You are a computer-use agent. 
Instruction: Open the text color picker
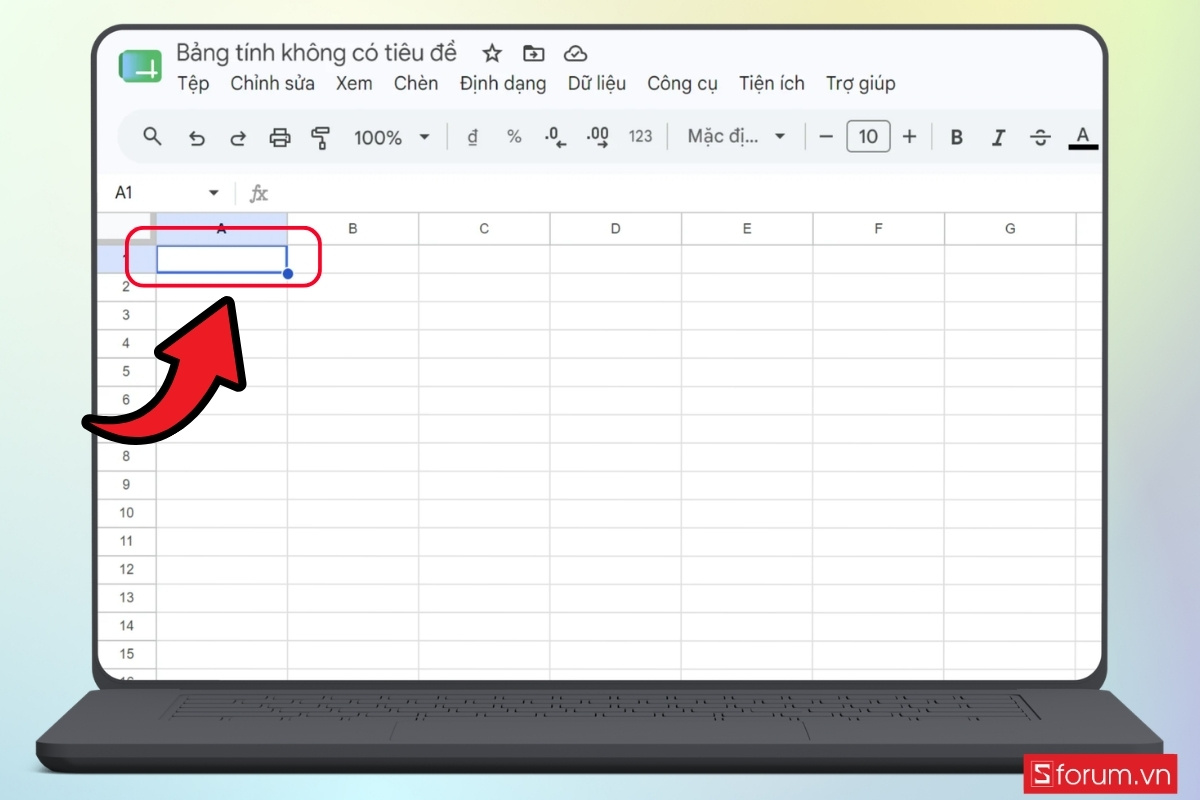coord(1083,138)
